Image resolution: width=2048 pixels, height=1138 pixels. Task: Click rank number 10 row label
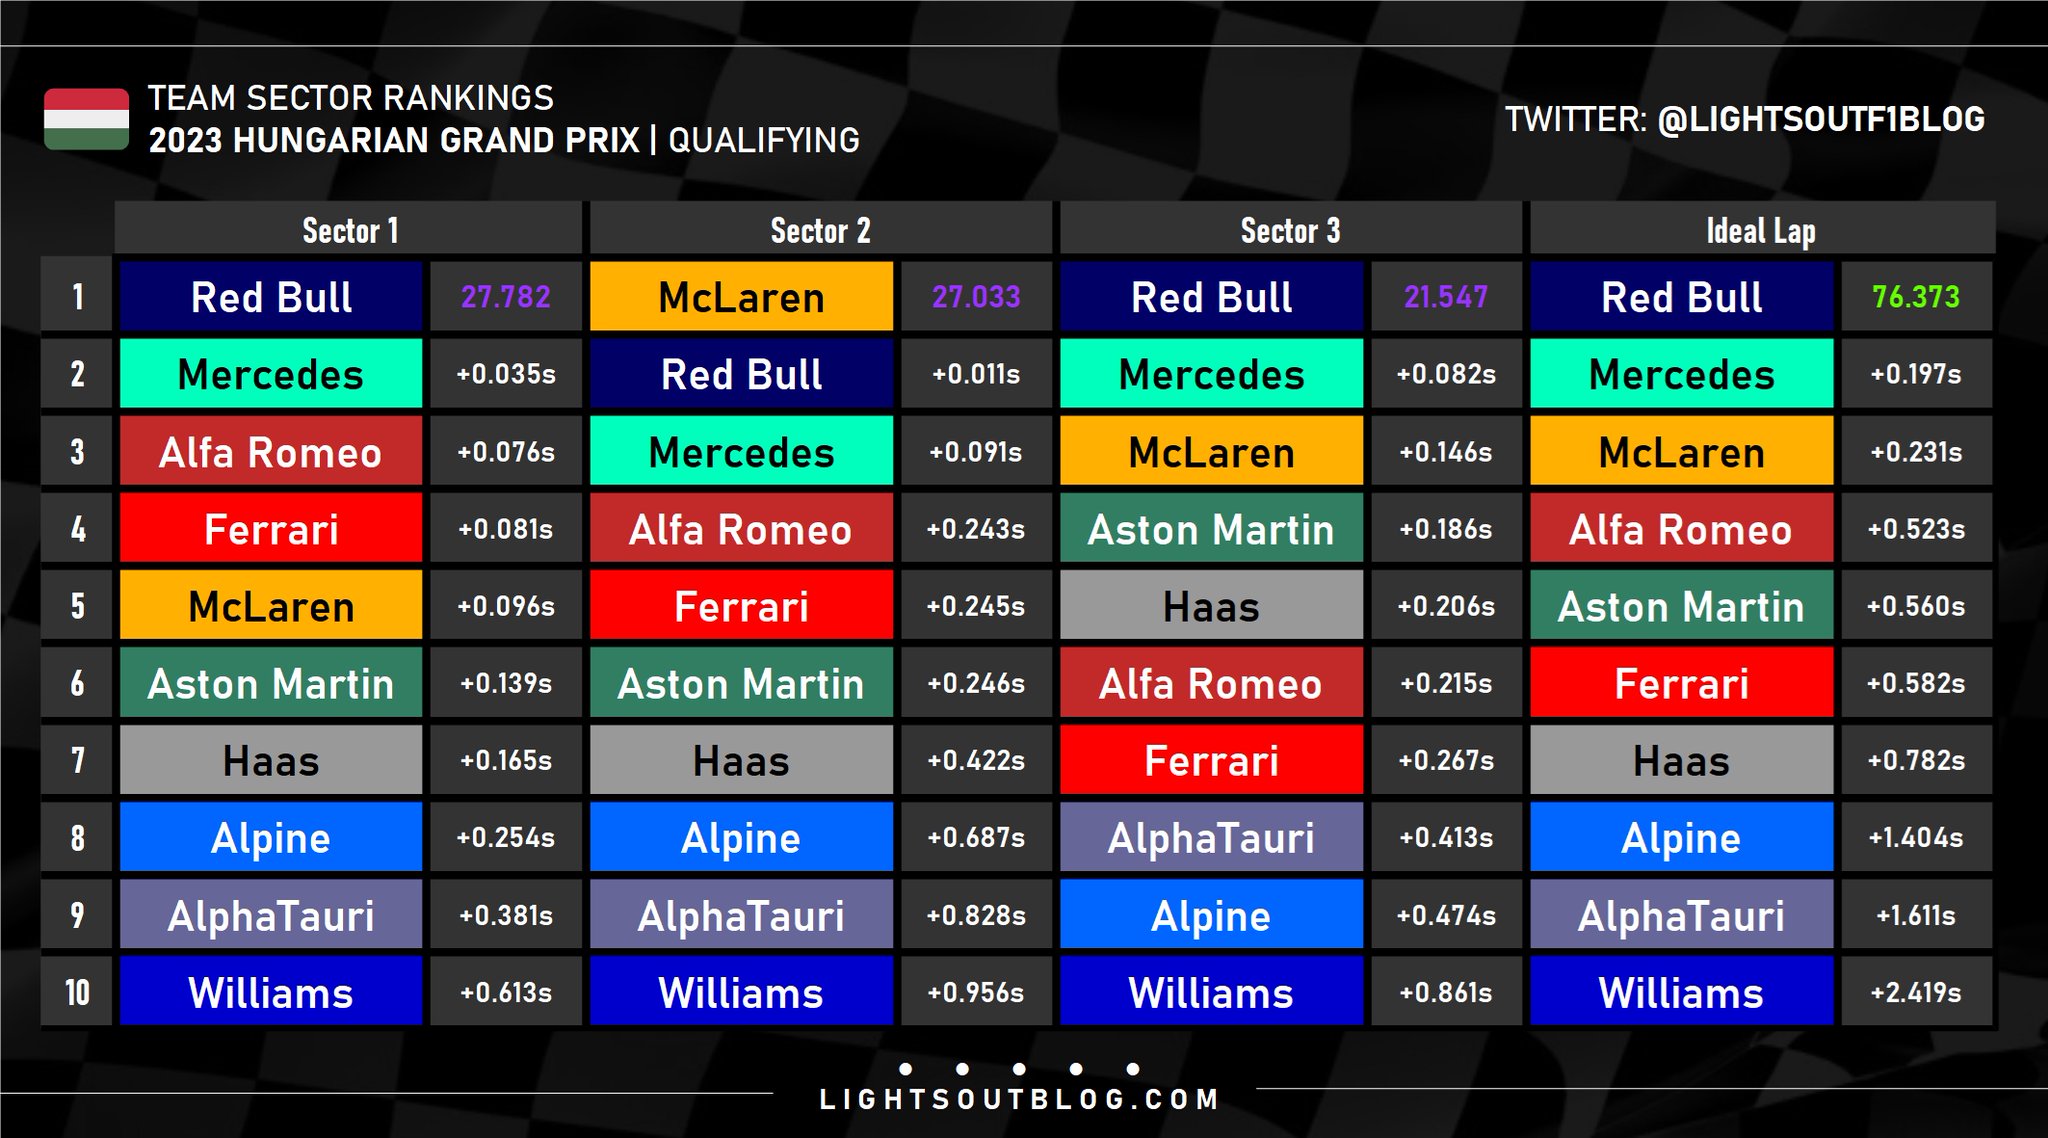tap(77, 992)
